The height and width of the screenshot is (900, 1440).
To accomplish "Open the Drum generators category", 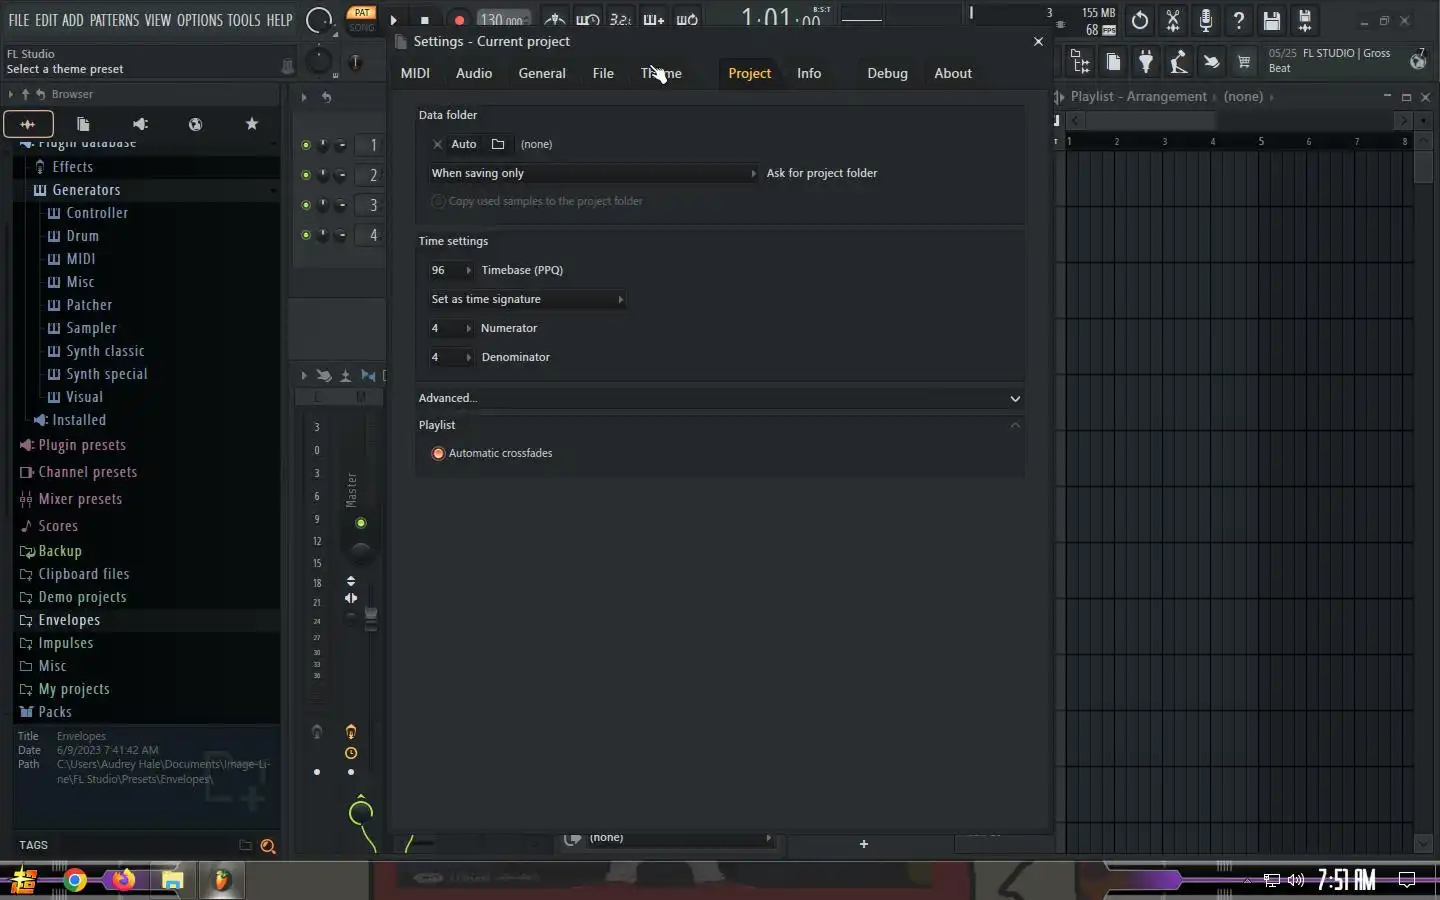I will (x=82, y=236).
